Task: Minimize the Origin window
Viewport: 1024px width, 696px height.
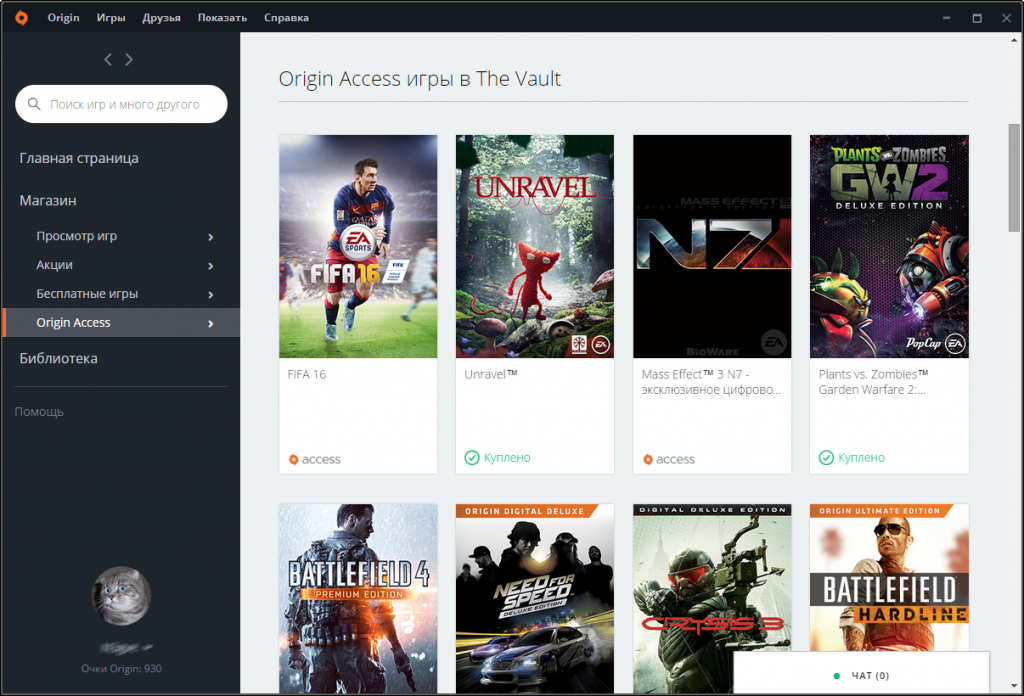Action: 946,18
